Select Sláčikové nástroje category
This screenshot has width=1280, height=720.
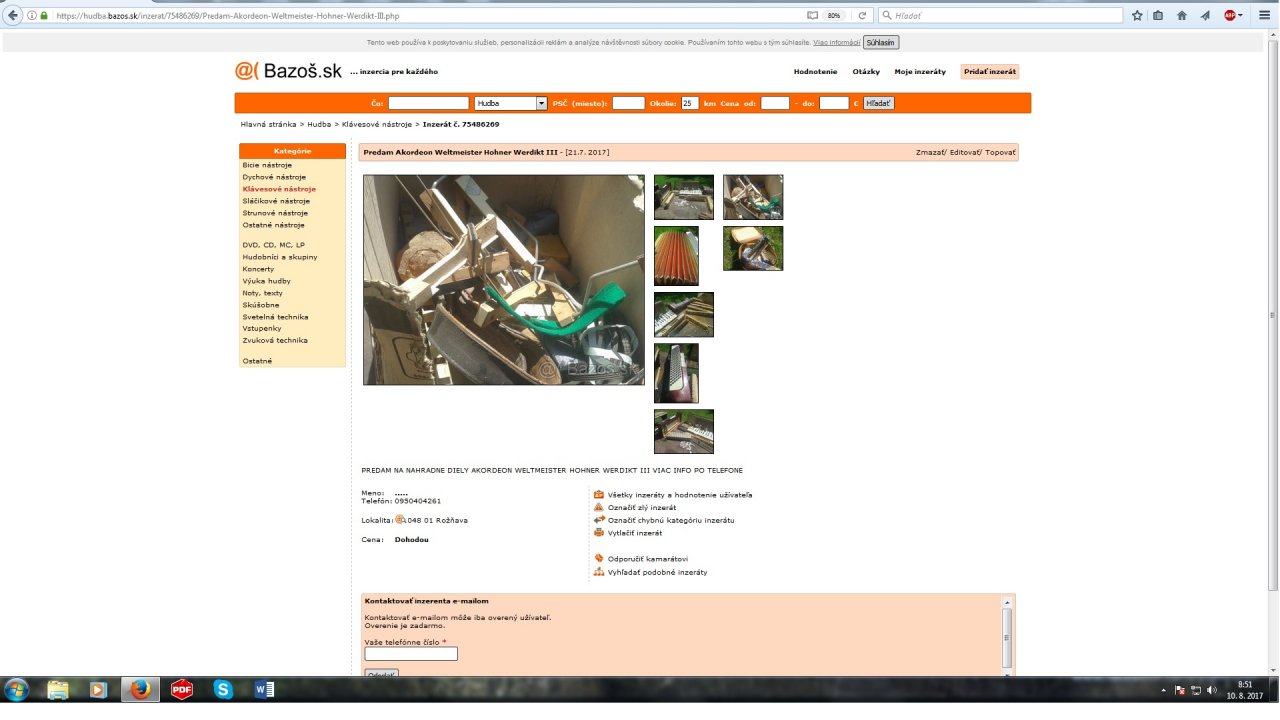tap(276, 201)
